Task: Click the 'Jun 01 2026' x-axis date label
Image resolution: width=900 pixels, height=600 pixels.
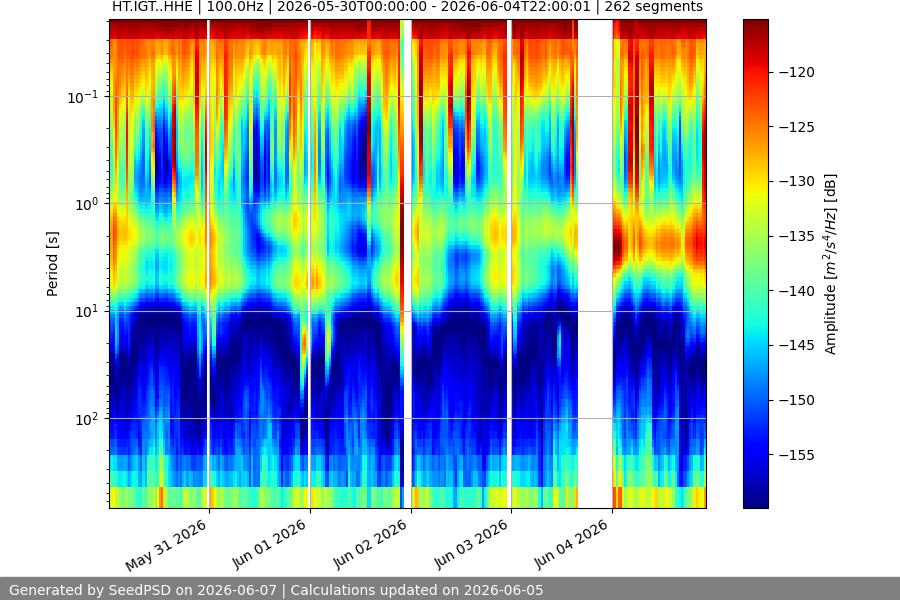Action: (x=269, y=544)
